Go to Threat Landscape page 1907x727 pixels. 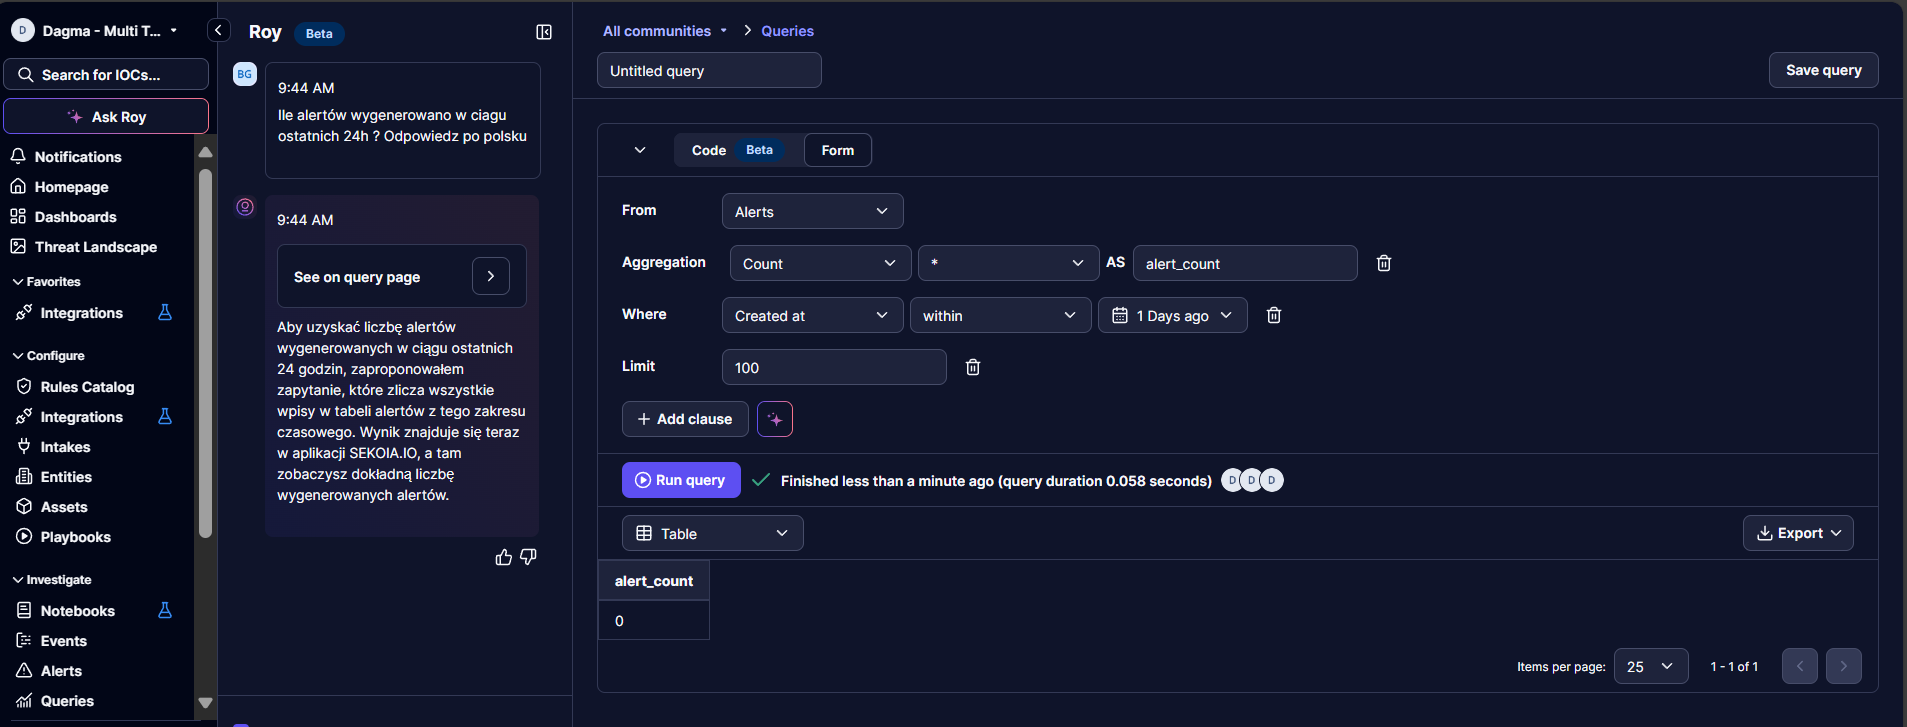pos(95,247)
